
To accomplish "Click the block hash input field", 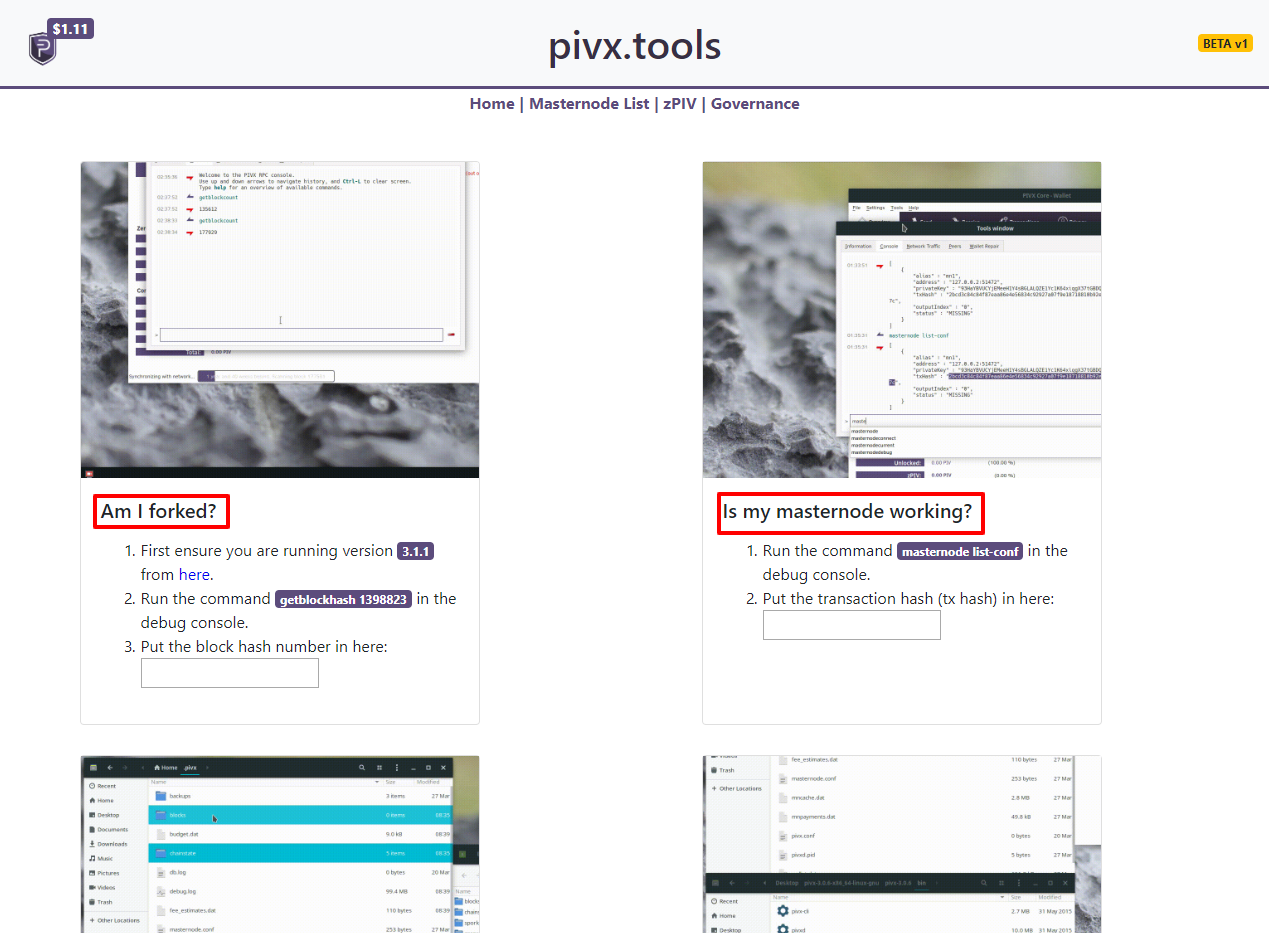I will [x=230, y=673].
